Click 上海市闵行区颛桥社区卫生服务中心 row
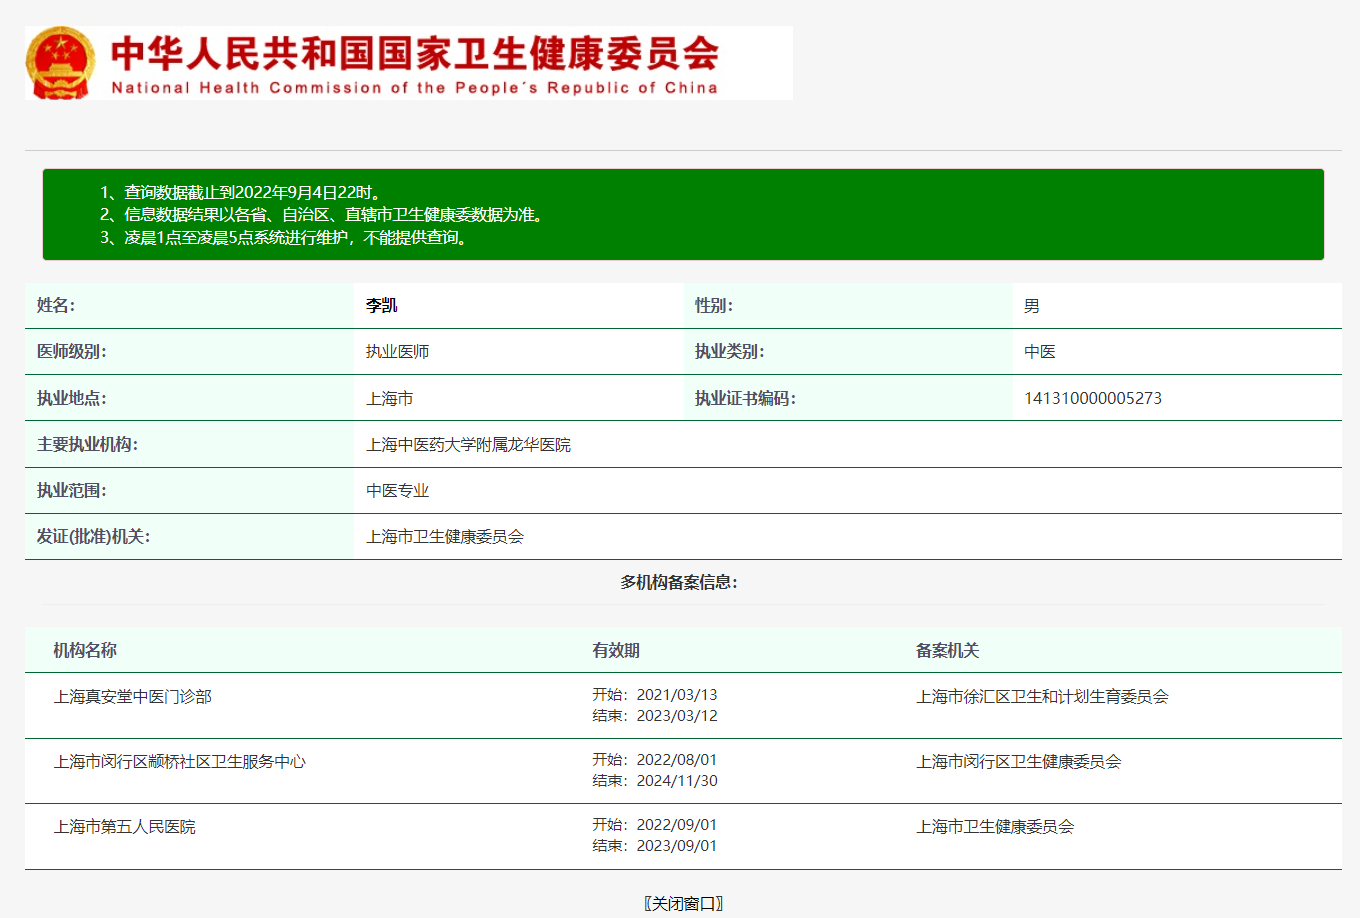 (683, 771)
